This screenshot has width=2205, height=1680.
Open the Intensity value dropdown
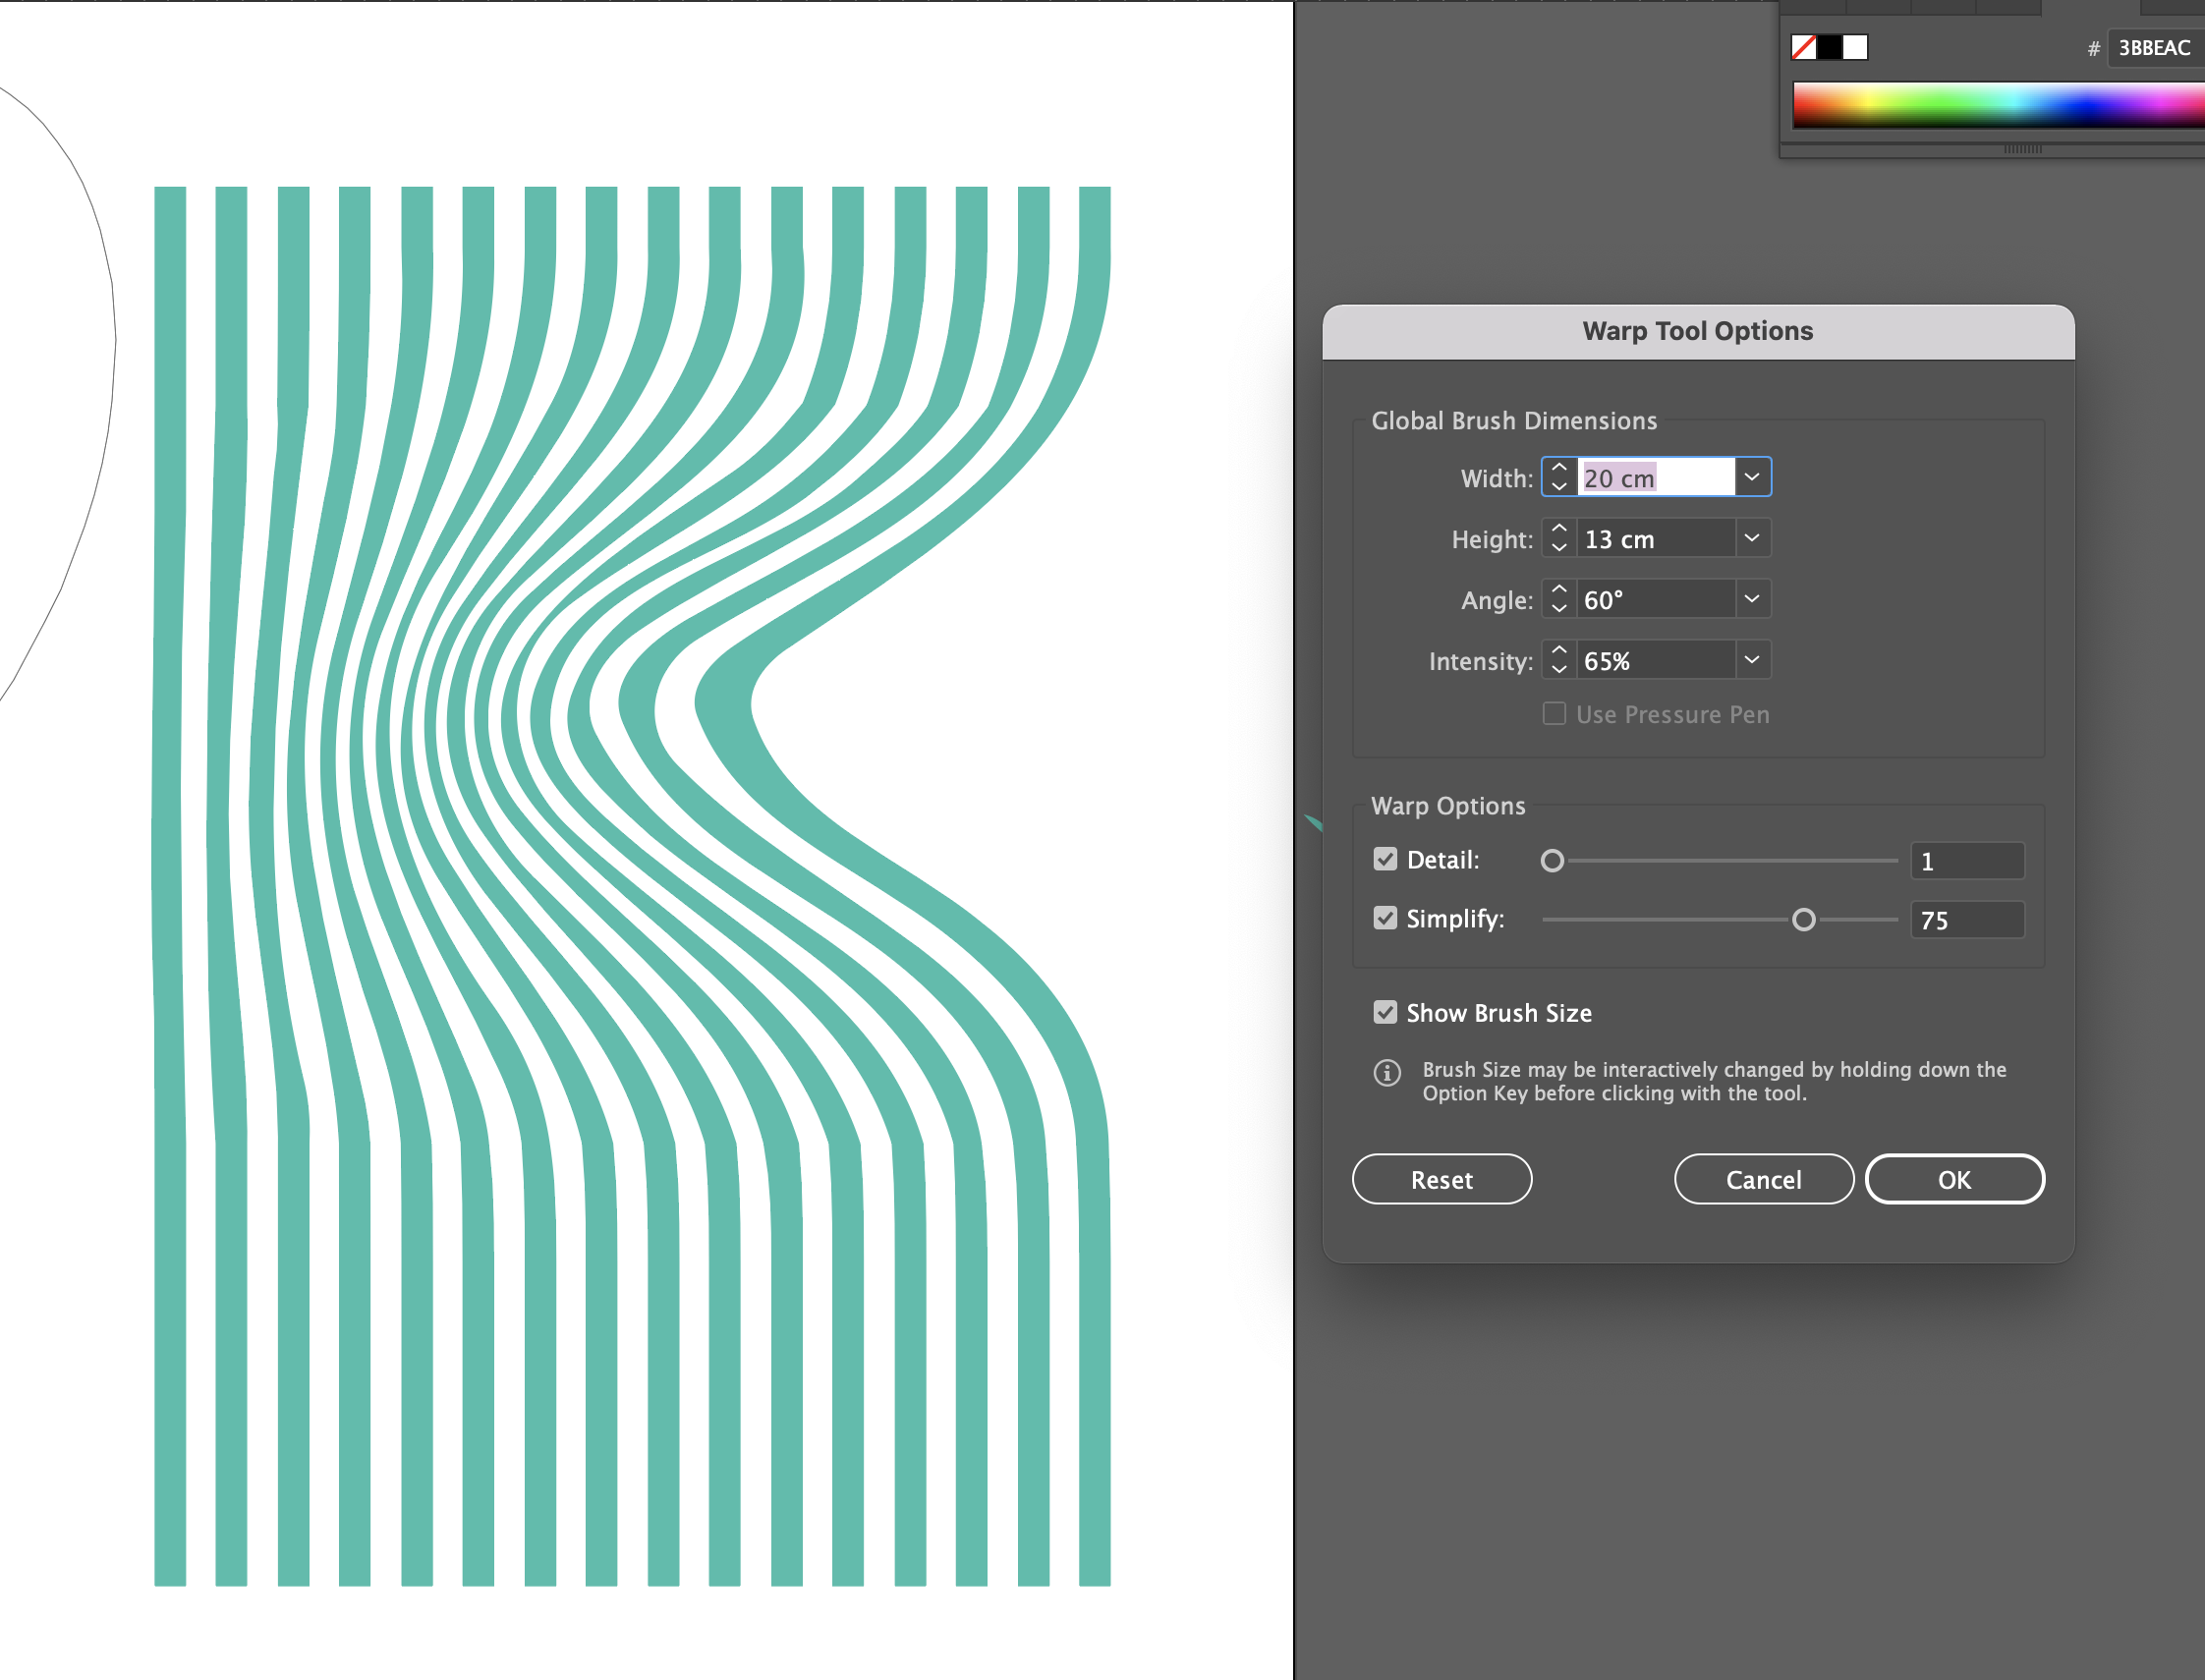coord(1752,660)
